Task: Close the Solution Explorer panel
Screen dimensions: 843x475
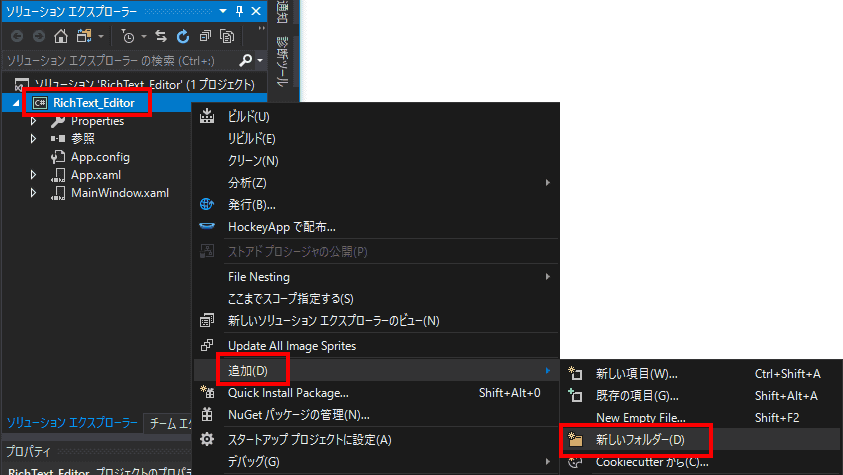Action: pyautogui.click(x=256, y=11)
